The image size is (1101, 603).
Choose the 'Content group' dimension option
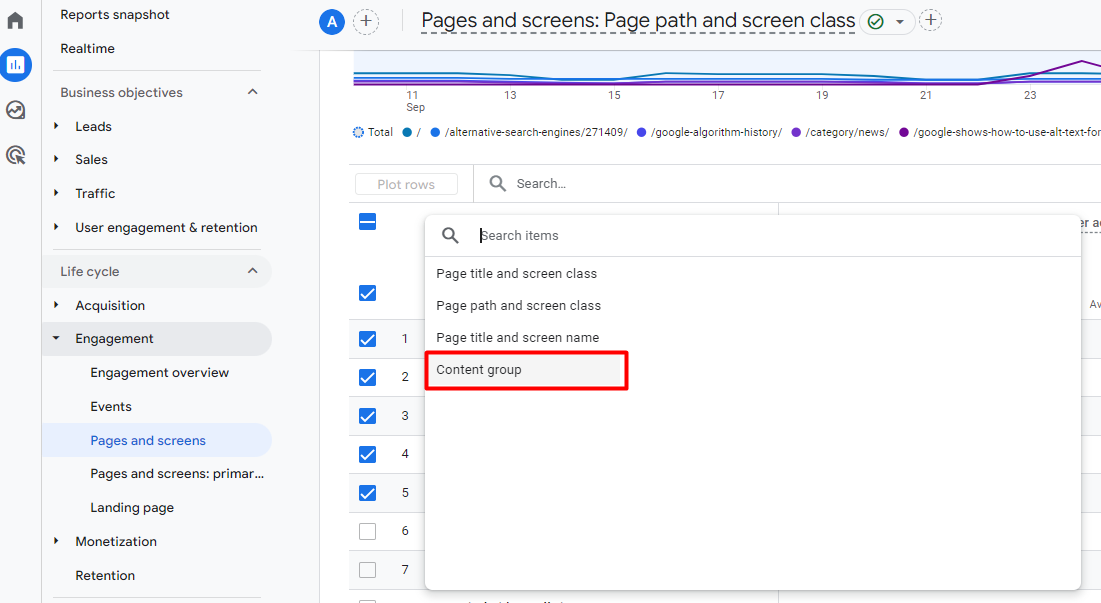pyautogui.click(x=480, y=370)
